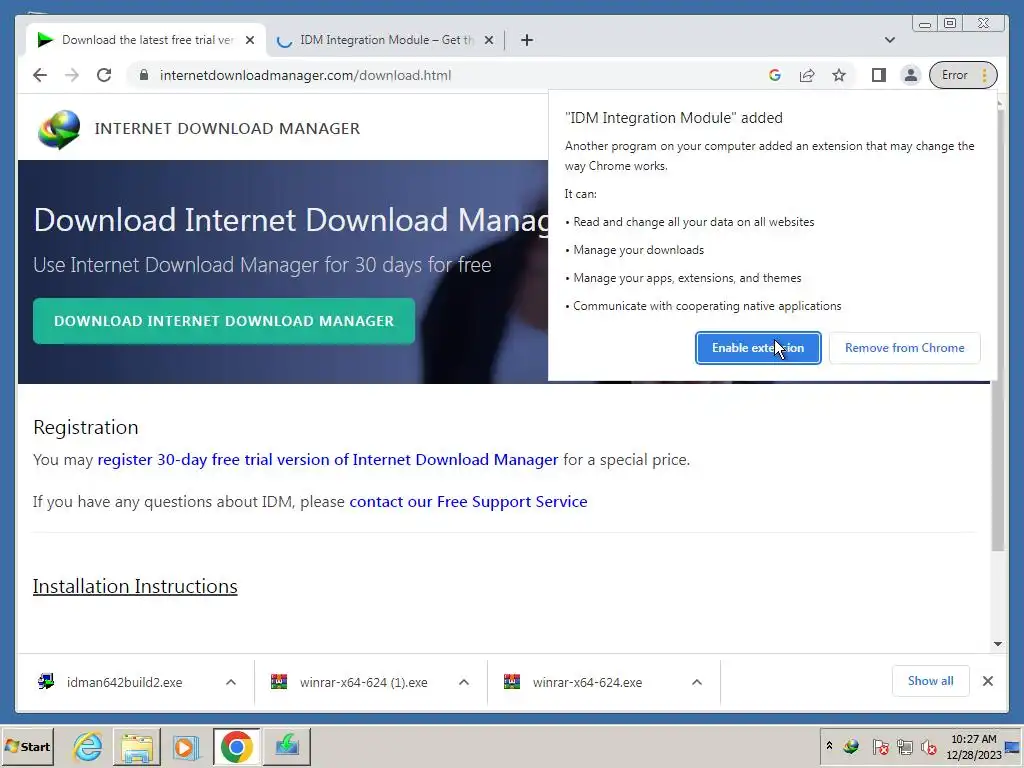Screen dimensions: 1024x768
Task: Click Enable extension button
Action: 758,347
